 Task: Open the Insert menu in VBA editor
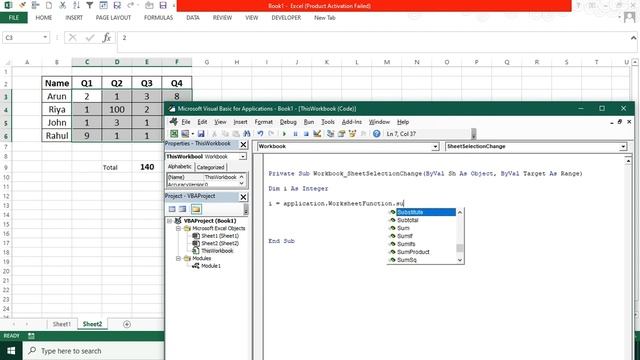pyautogui.click(x=240, y=122)
